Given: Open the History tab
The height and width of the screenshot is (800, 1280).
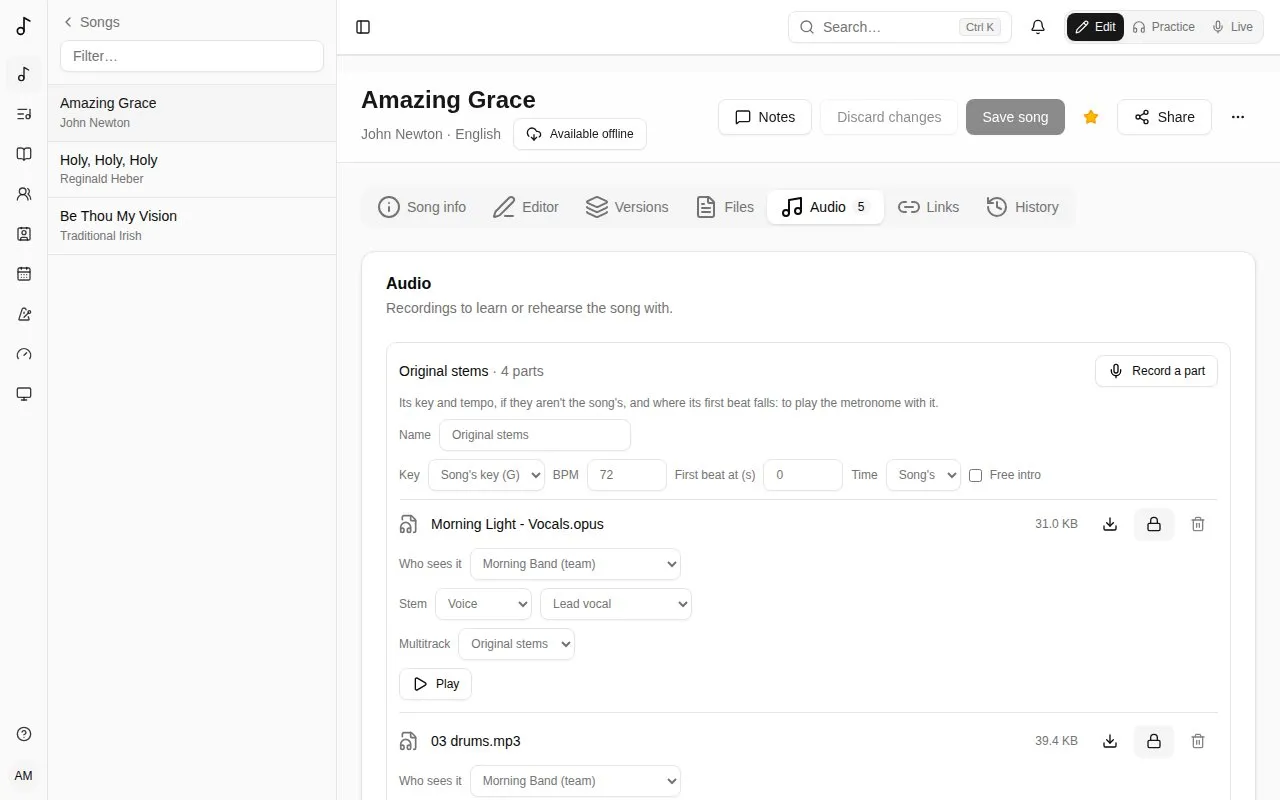Looking at the screenshot, I should 1023,207.
